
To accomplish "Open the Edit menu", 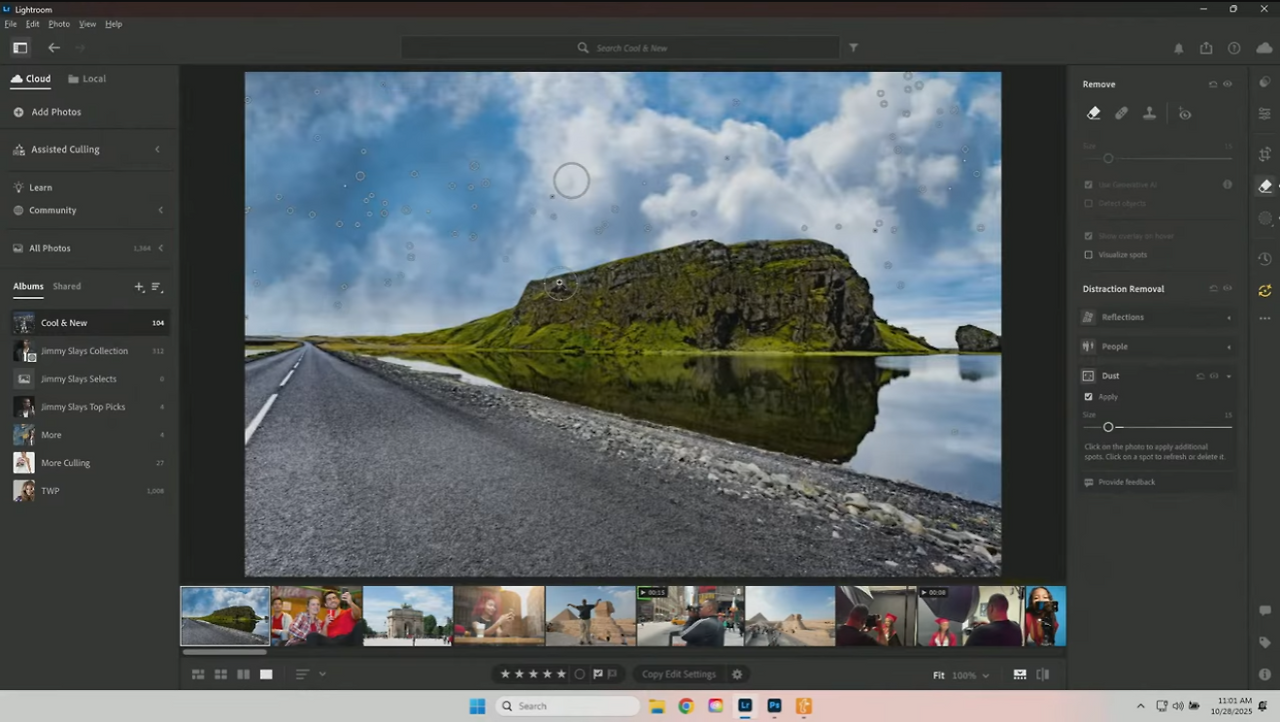I will pyautogui.click(x=33, y=24).
